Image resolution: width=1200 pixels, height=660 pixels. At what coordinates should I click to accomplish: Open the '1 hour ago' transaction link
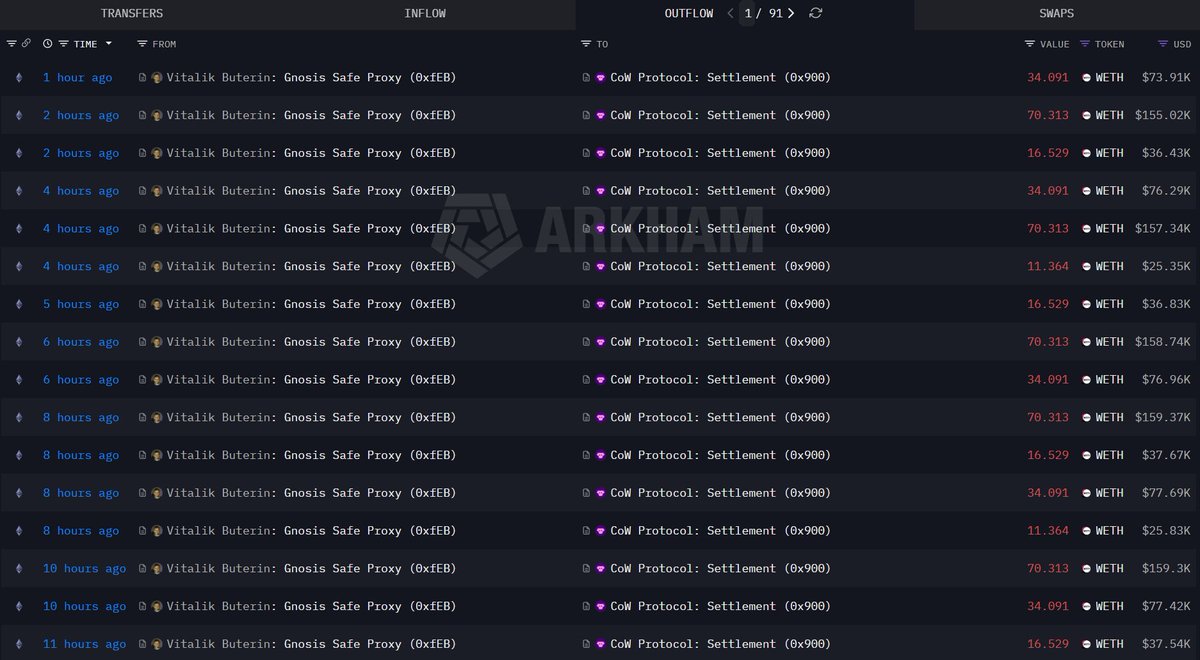pos(77,77)
